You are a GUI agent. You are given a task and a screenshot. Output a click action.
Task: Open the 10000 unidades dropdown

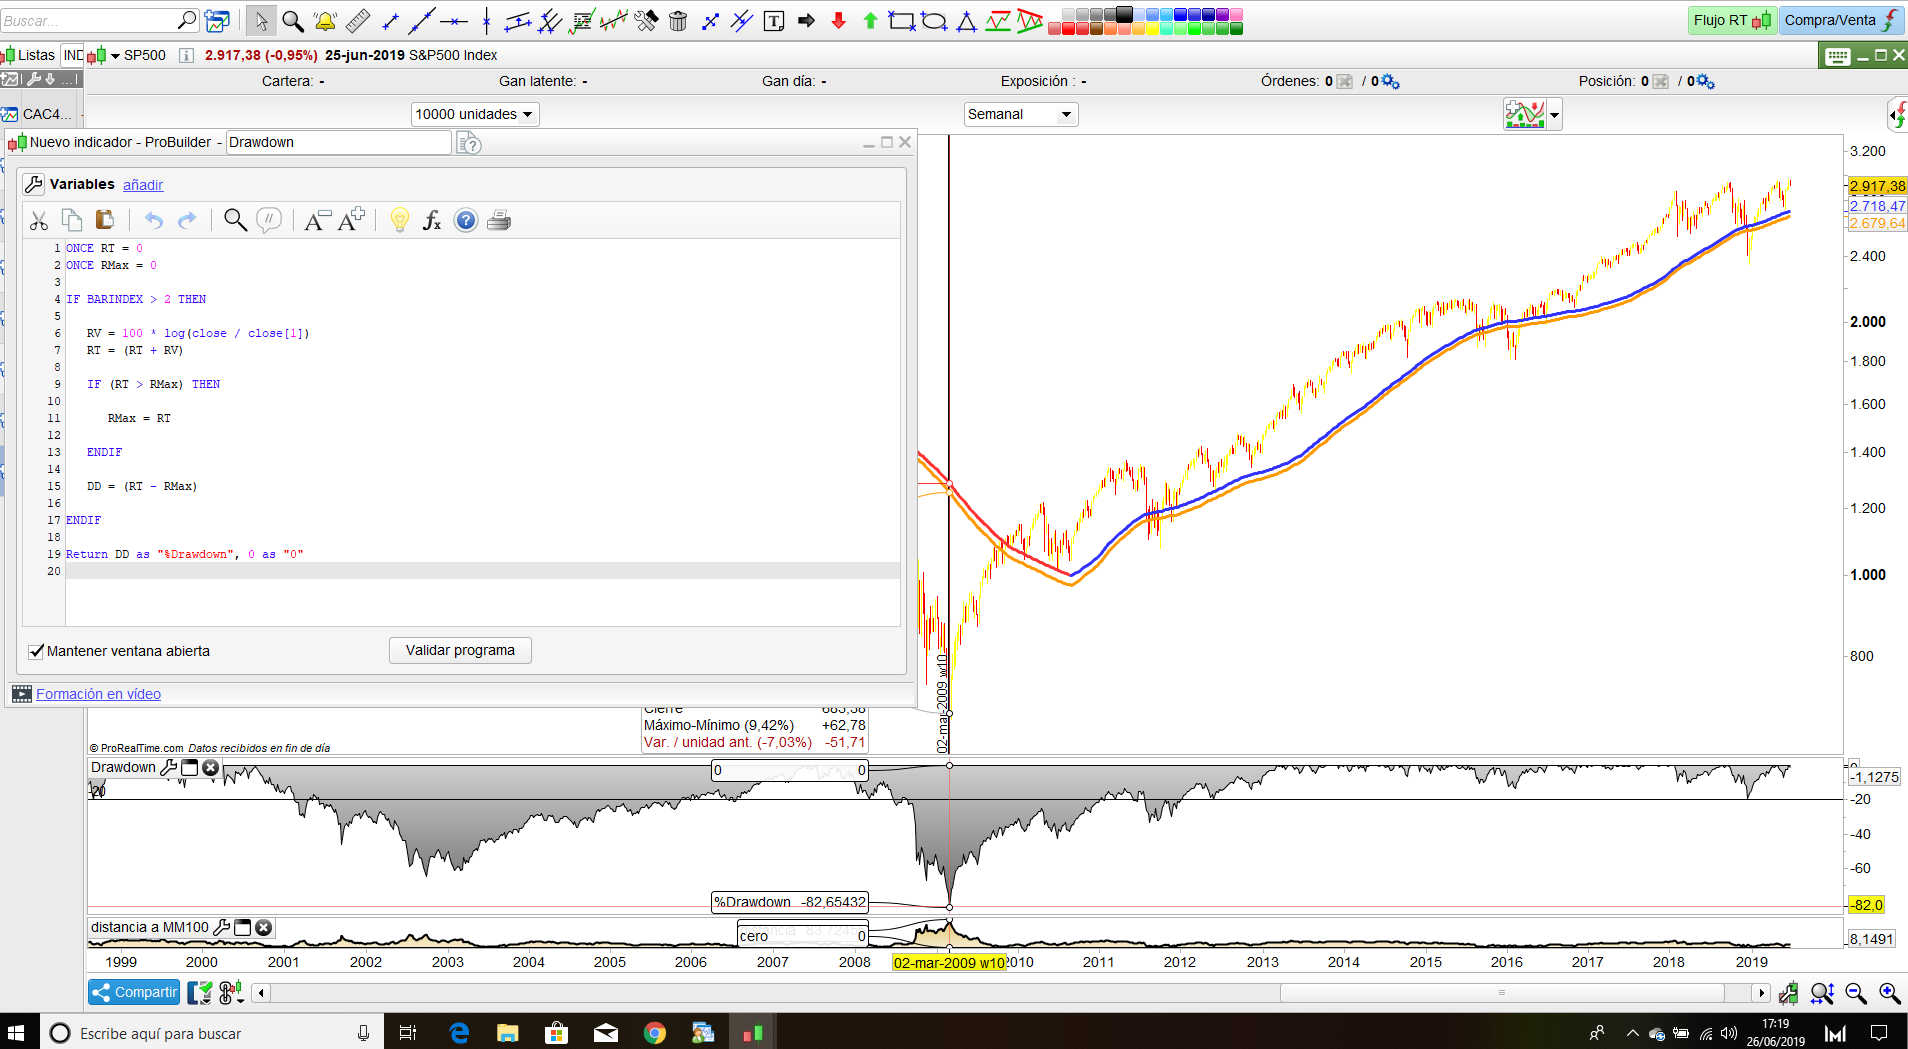(x=474, y=114)
